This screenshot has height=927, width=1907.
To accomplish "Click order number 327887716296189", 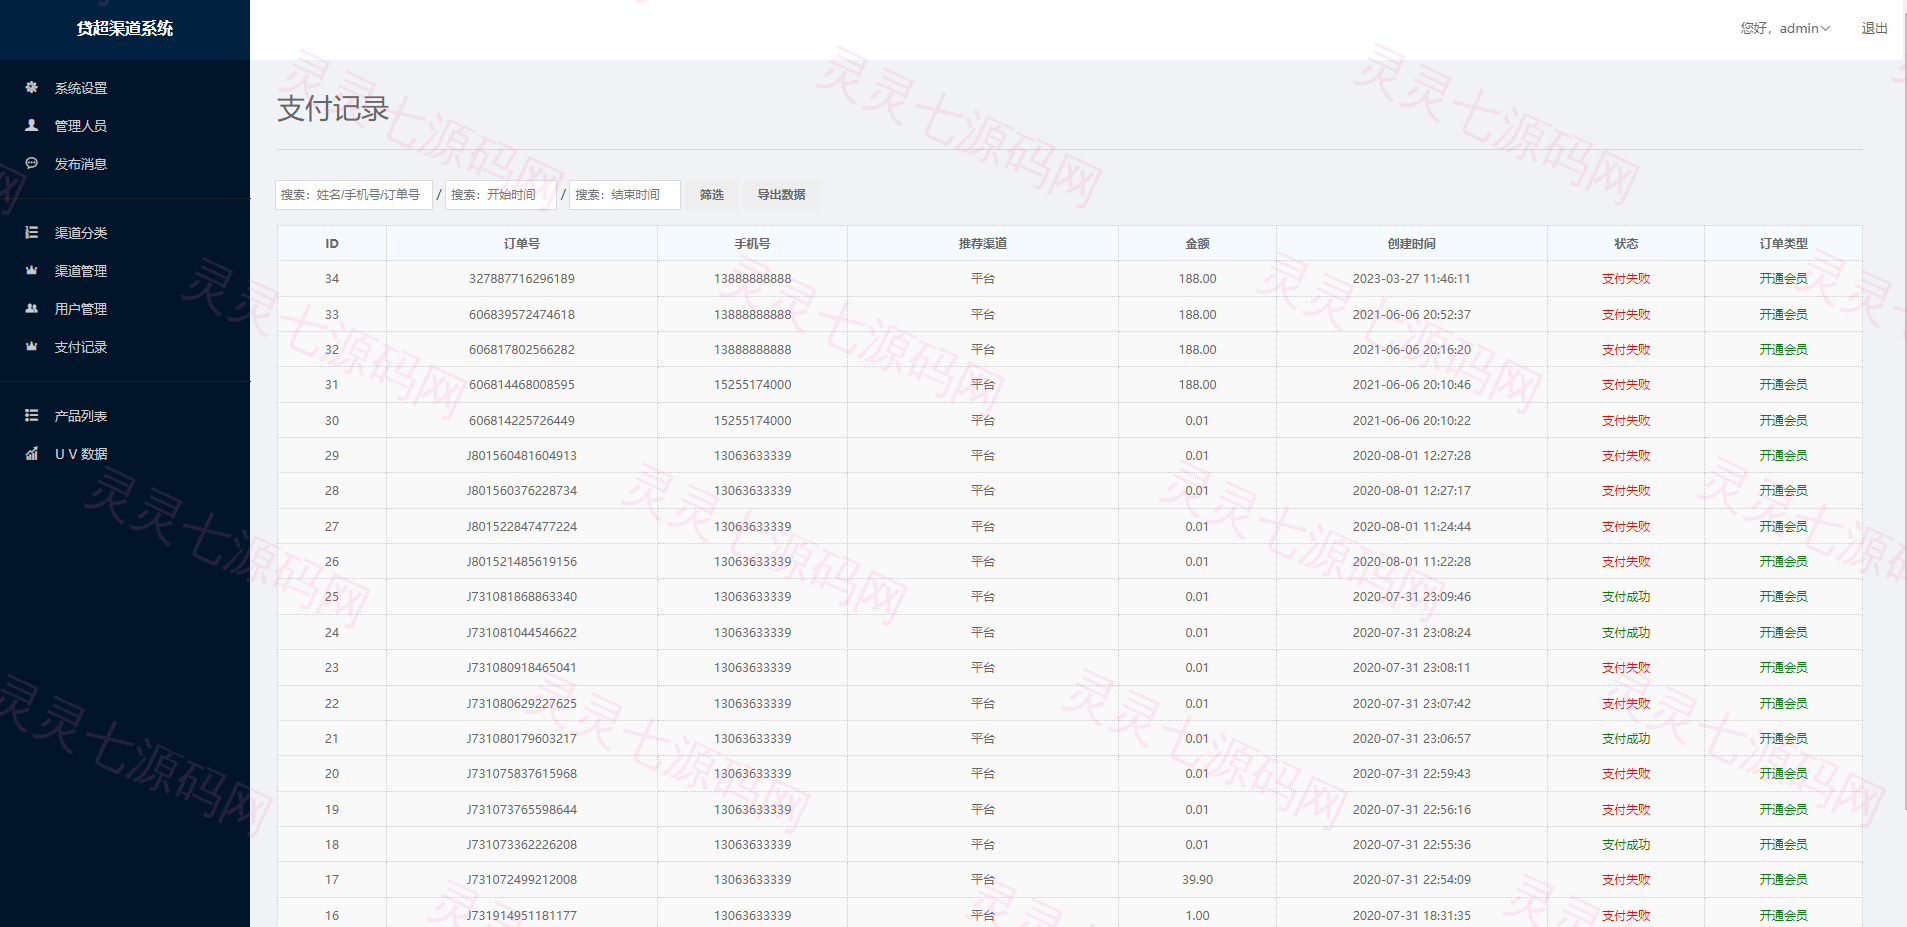I will click(x=522, y=279).
